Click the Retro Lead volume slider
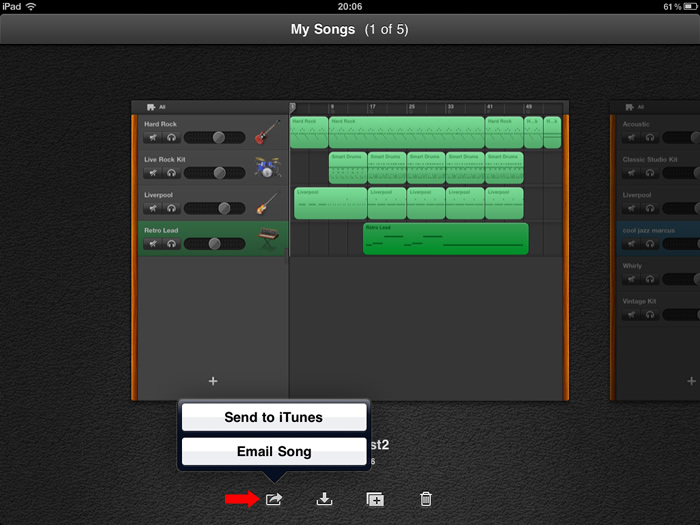700x525 pixels. 215,244
